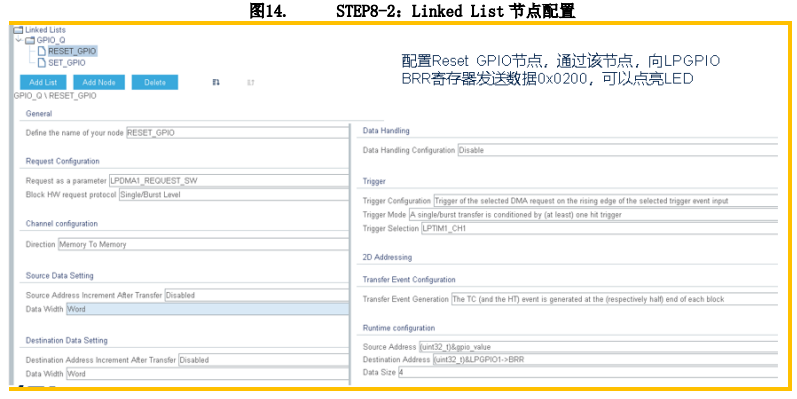Select the SET_GPIO tree node

67,63
